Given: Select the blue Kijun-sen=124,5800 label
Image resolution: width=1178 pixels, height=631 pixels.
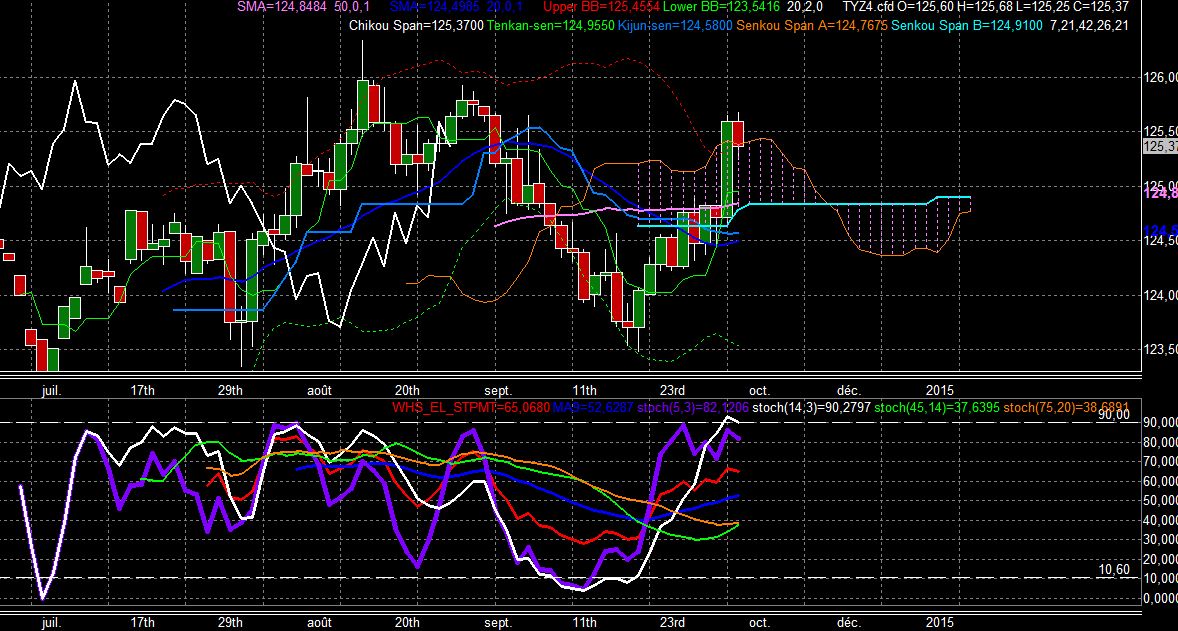Looking at the screenshot, I should pos(675,26).
